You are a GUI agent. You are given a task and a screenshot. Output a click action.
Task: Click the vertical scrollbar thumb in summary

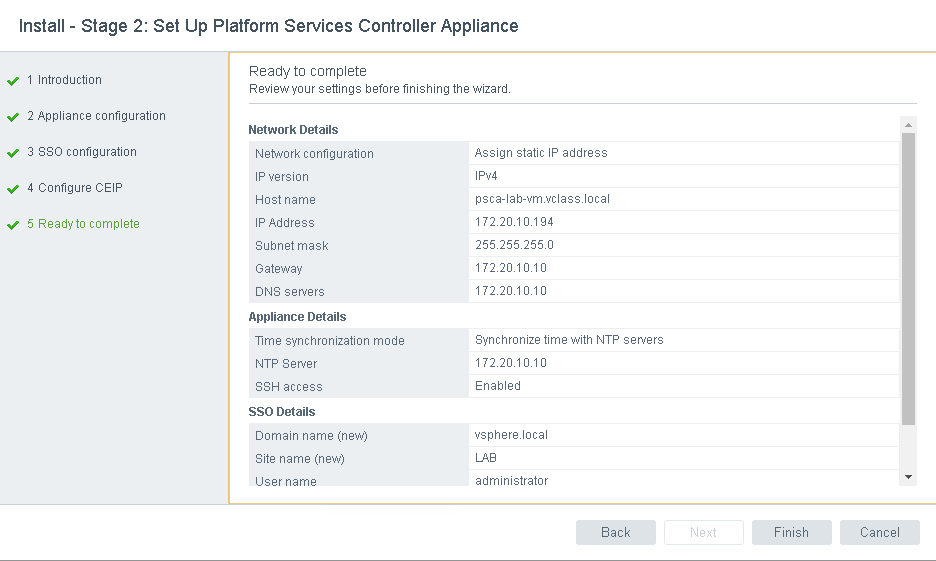908,278
